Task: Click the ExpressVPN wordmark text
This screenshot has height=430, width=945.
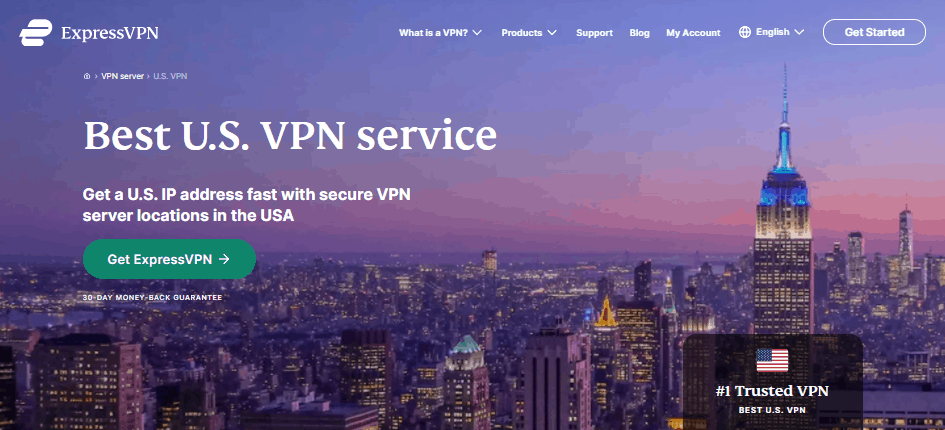Action: coord(110,33)
